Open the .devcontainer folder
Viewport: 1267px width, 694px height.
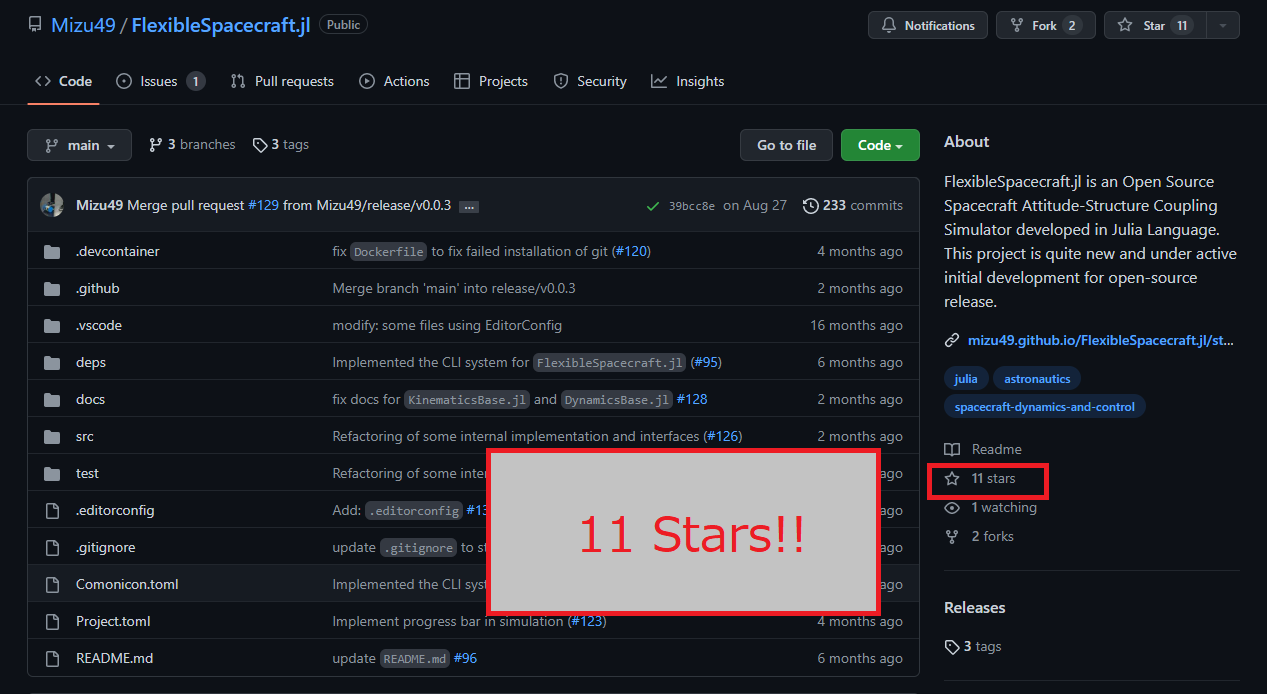pyautogui.click(x=117, y=251)
